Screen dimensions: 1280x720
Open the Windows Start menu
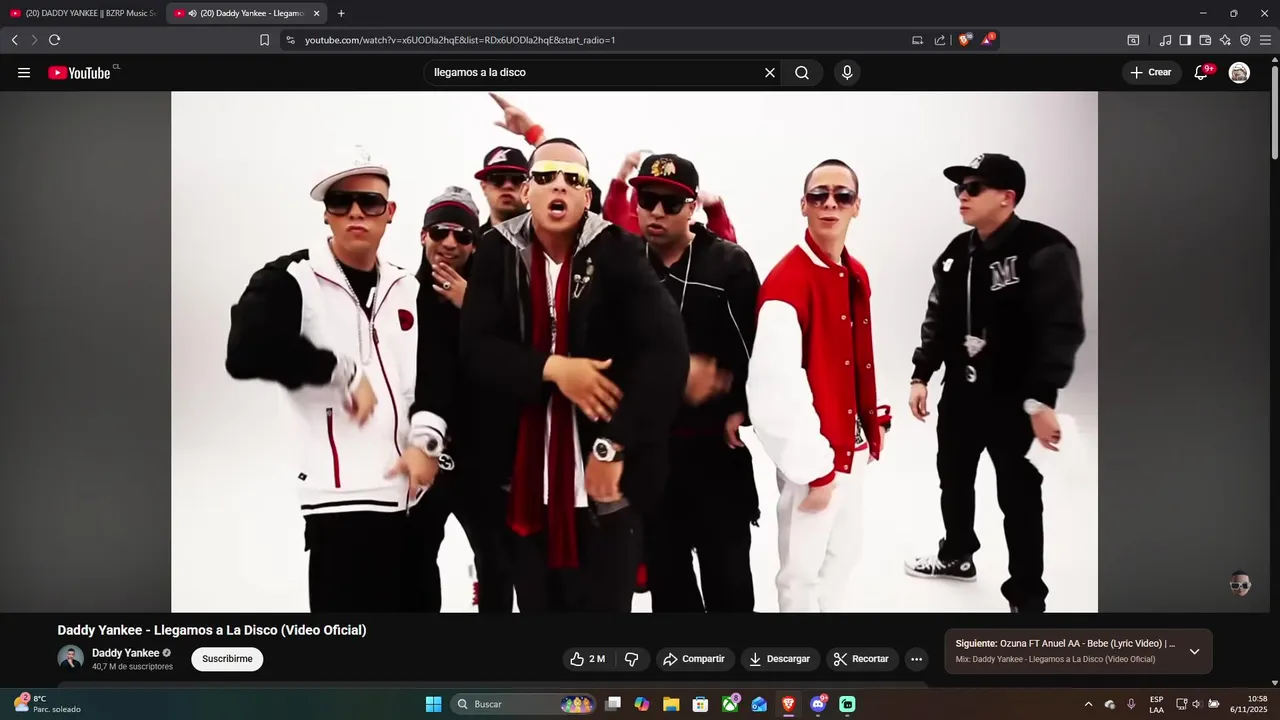pyautogui.click(x=433, y=704)
